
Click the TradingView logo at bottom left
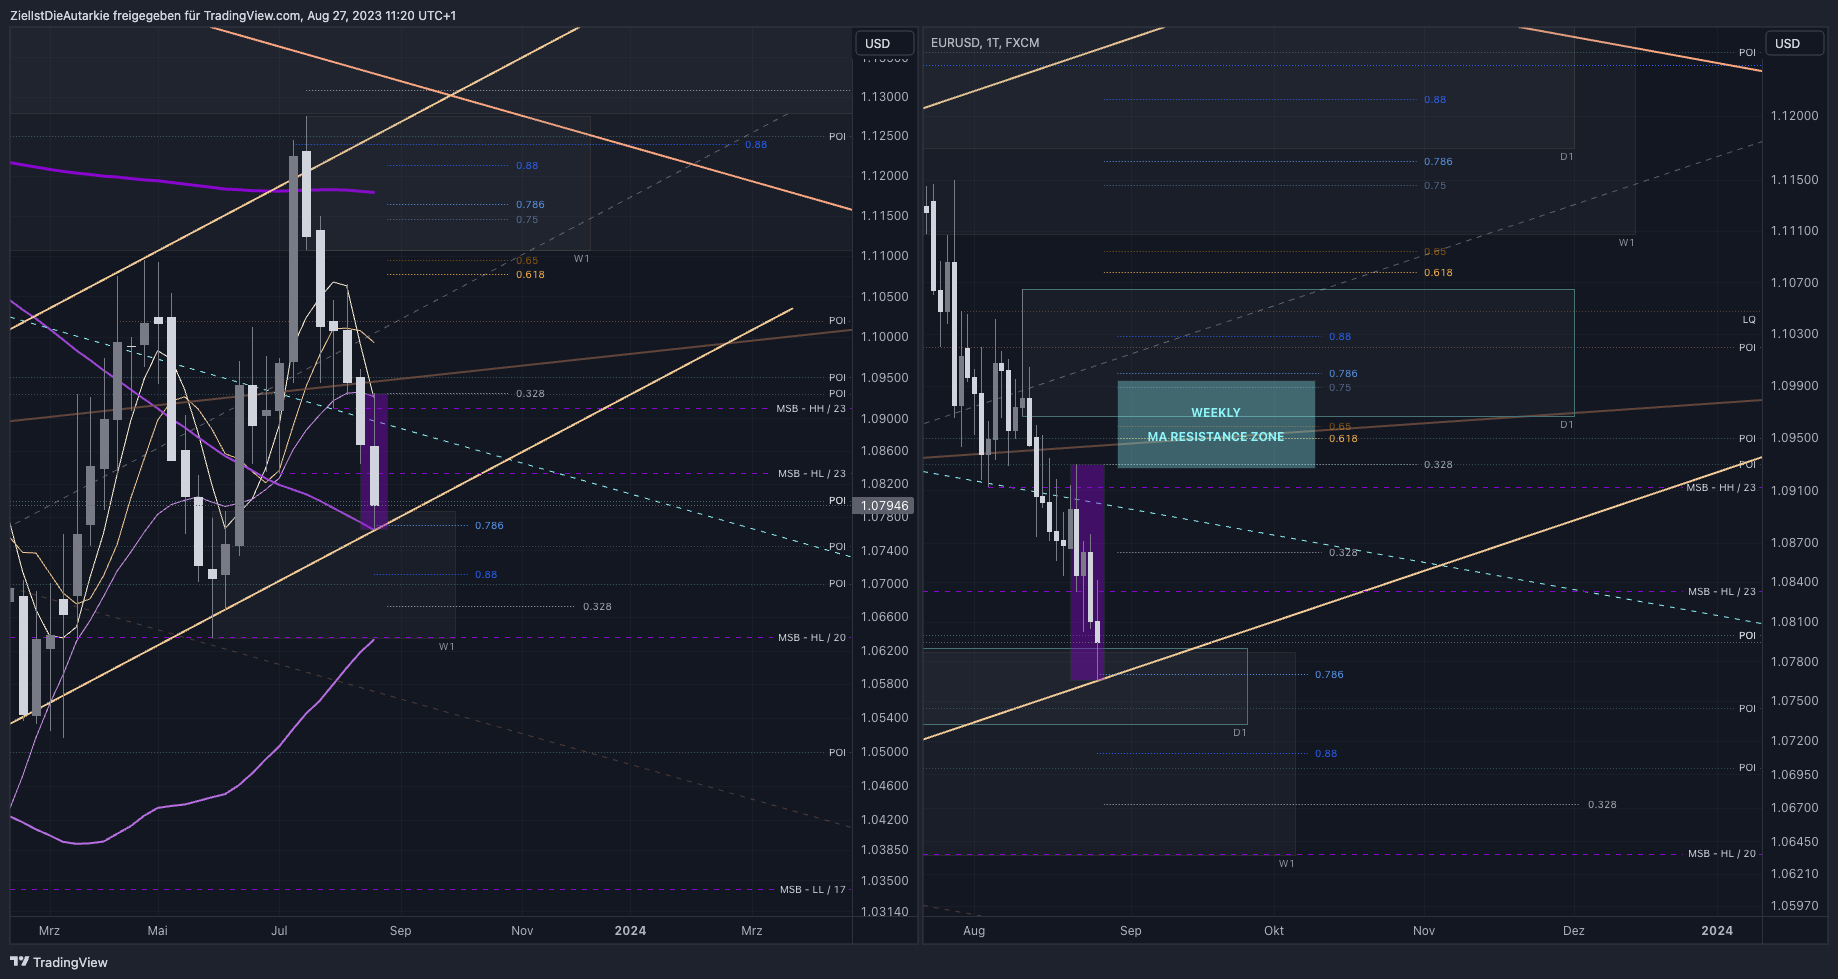tap(59, 962)
